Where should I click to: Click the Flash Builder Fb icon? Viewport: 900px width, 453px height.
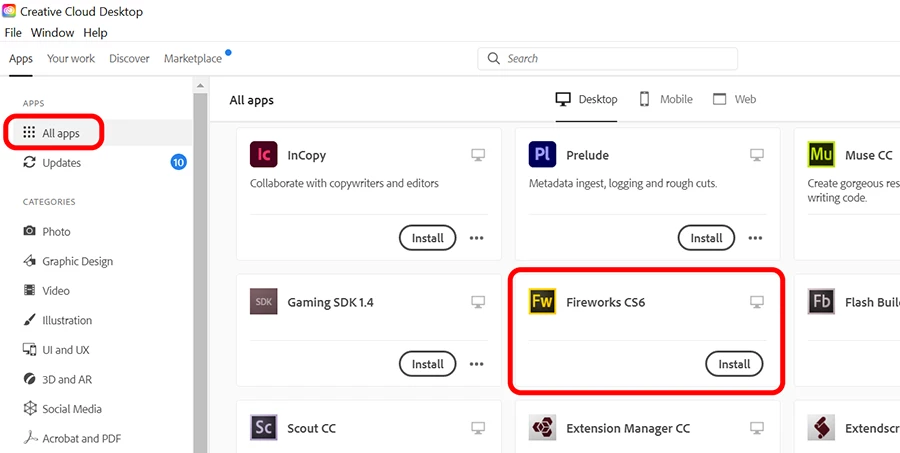tap(821, 301)
